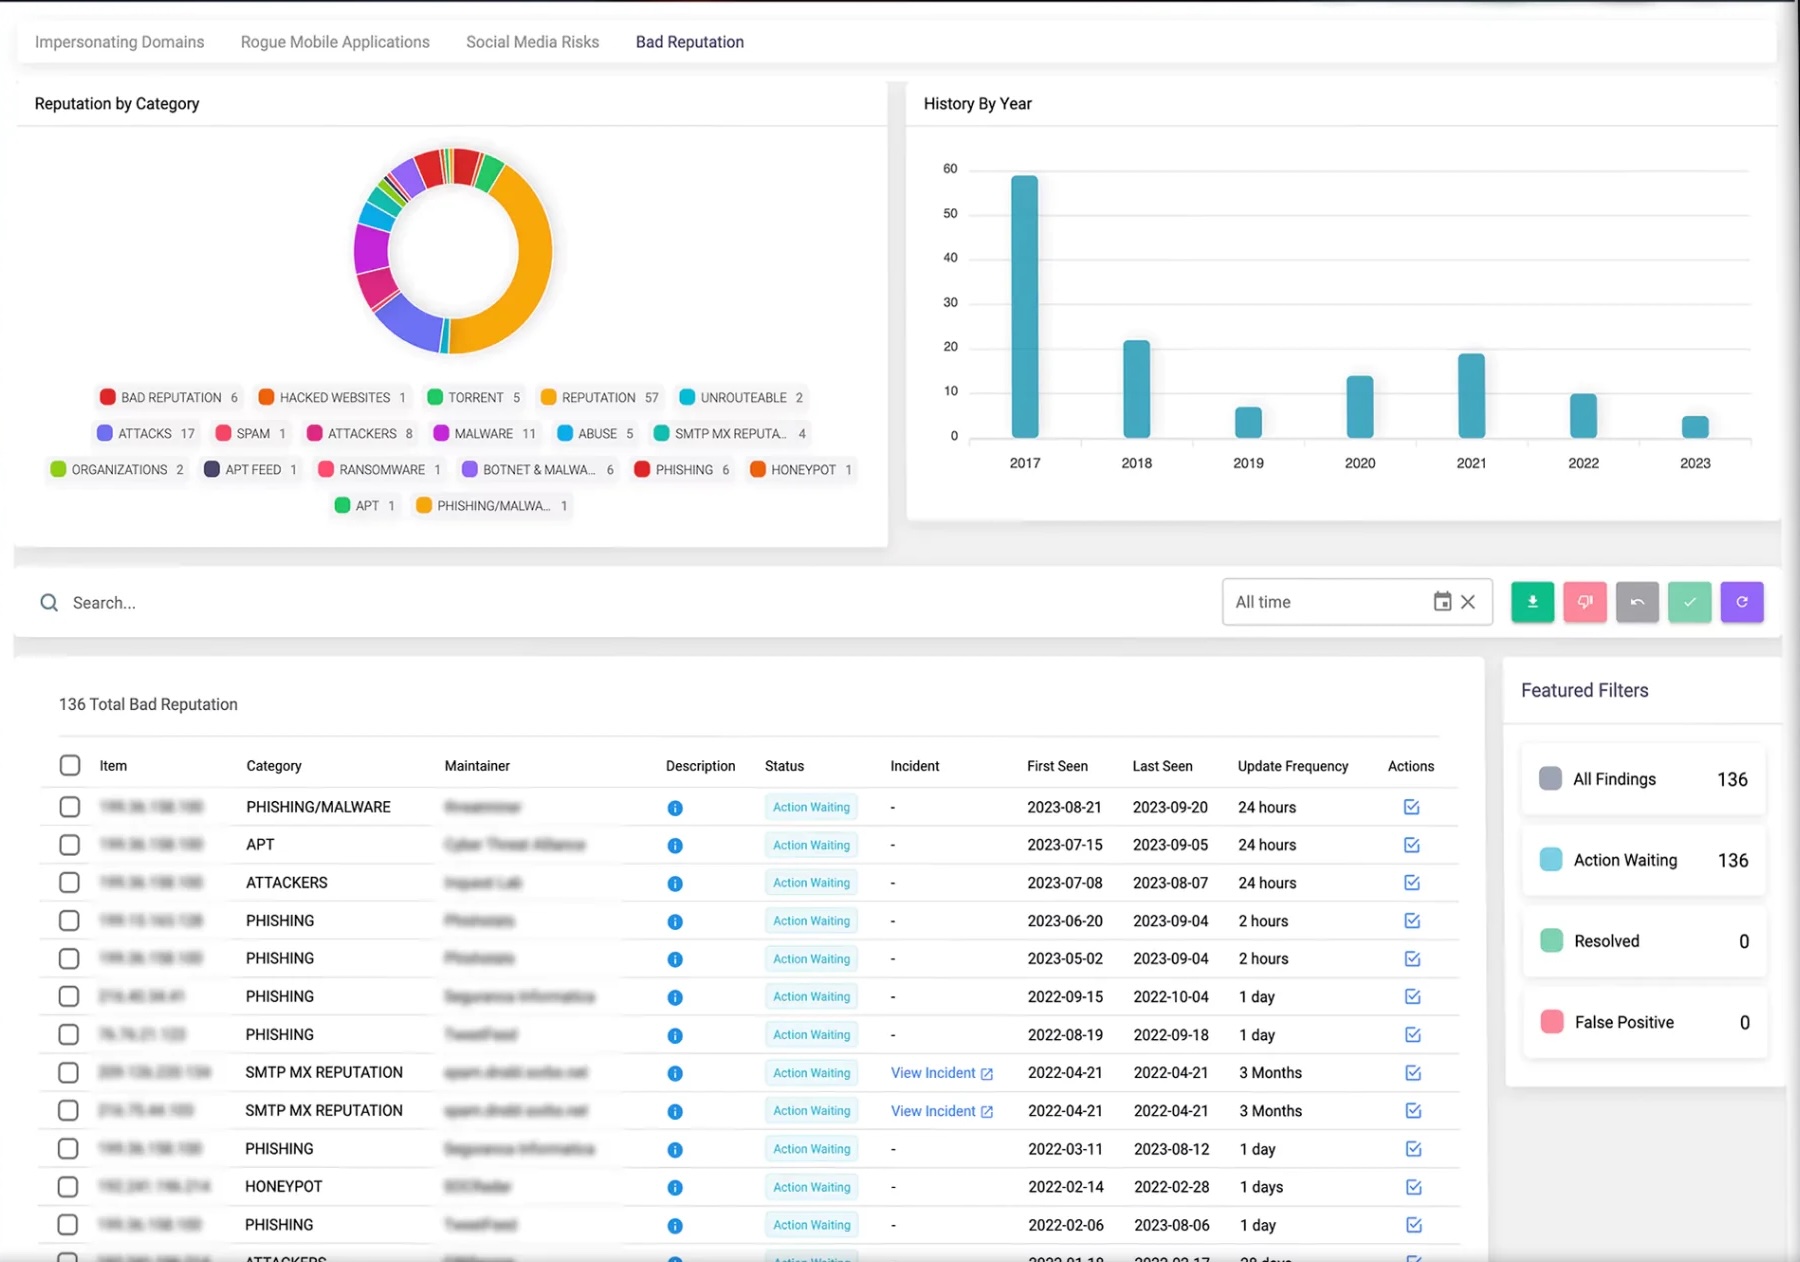Select the PHISHING/MALWARE row checkbox

[70, 807]
